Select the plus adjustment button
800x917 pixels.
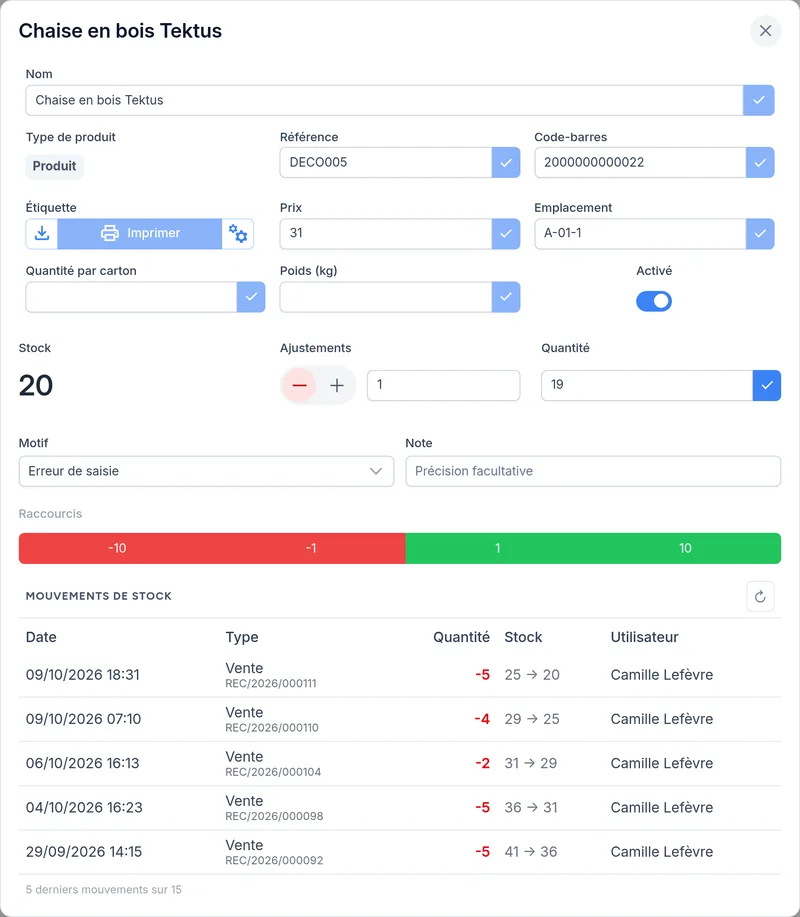337,385
